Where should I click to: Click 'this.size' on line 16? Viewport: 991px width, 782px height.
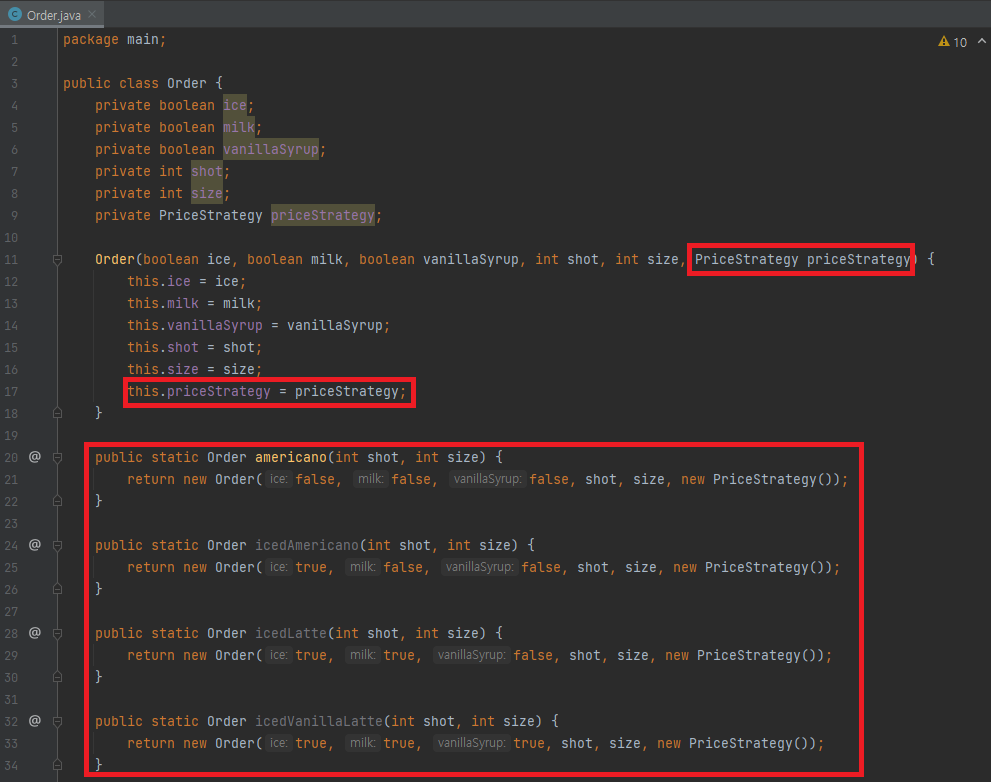[163, 369]
